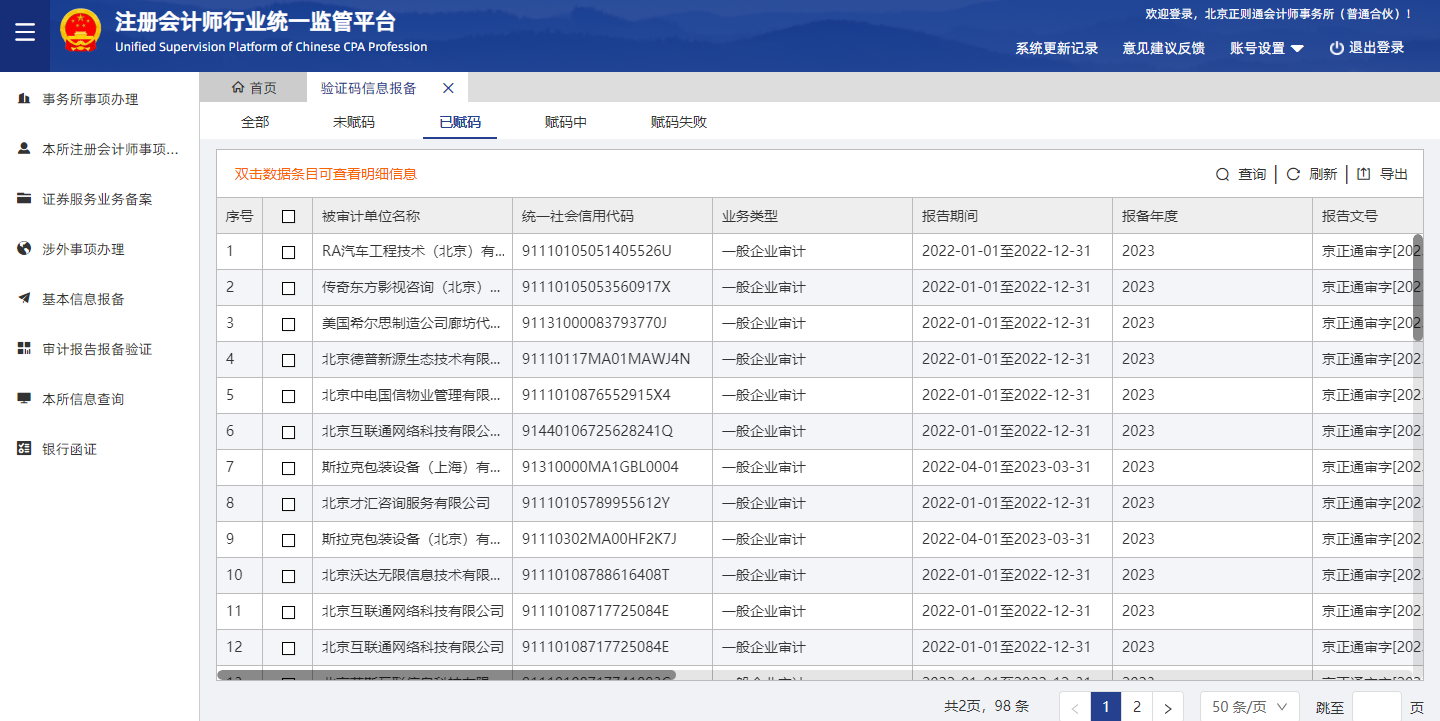Screen dimensions: 1440x721
Task: Check the box for row 1 RA汽车工程技术
Action: (x=288, y=252)
